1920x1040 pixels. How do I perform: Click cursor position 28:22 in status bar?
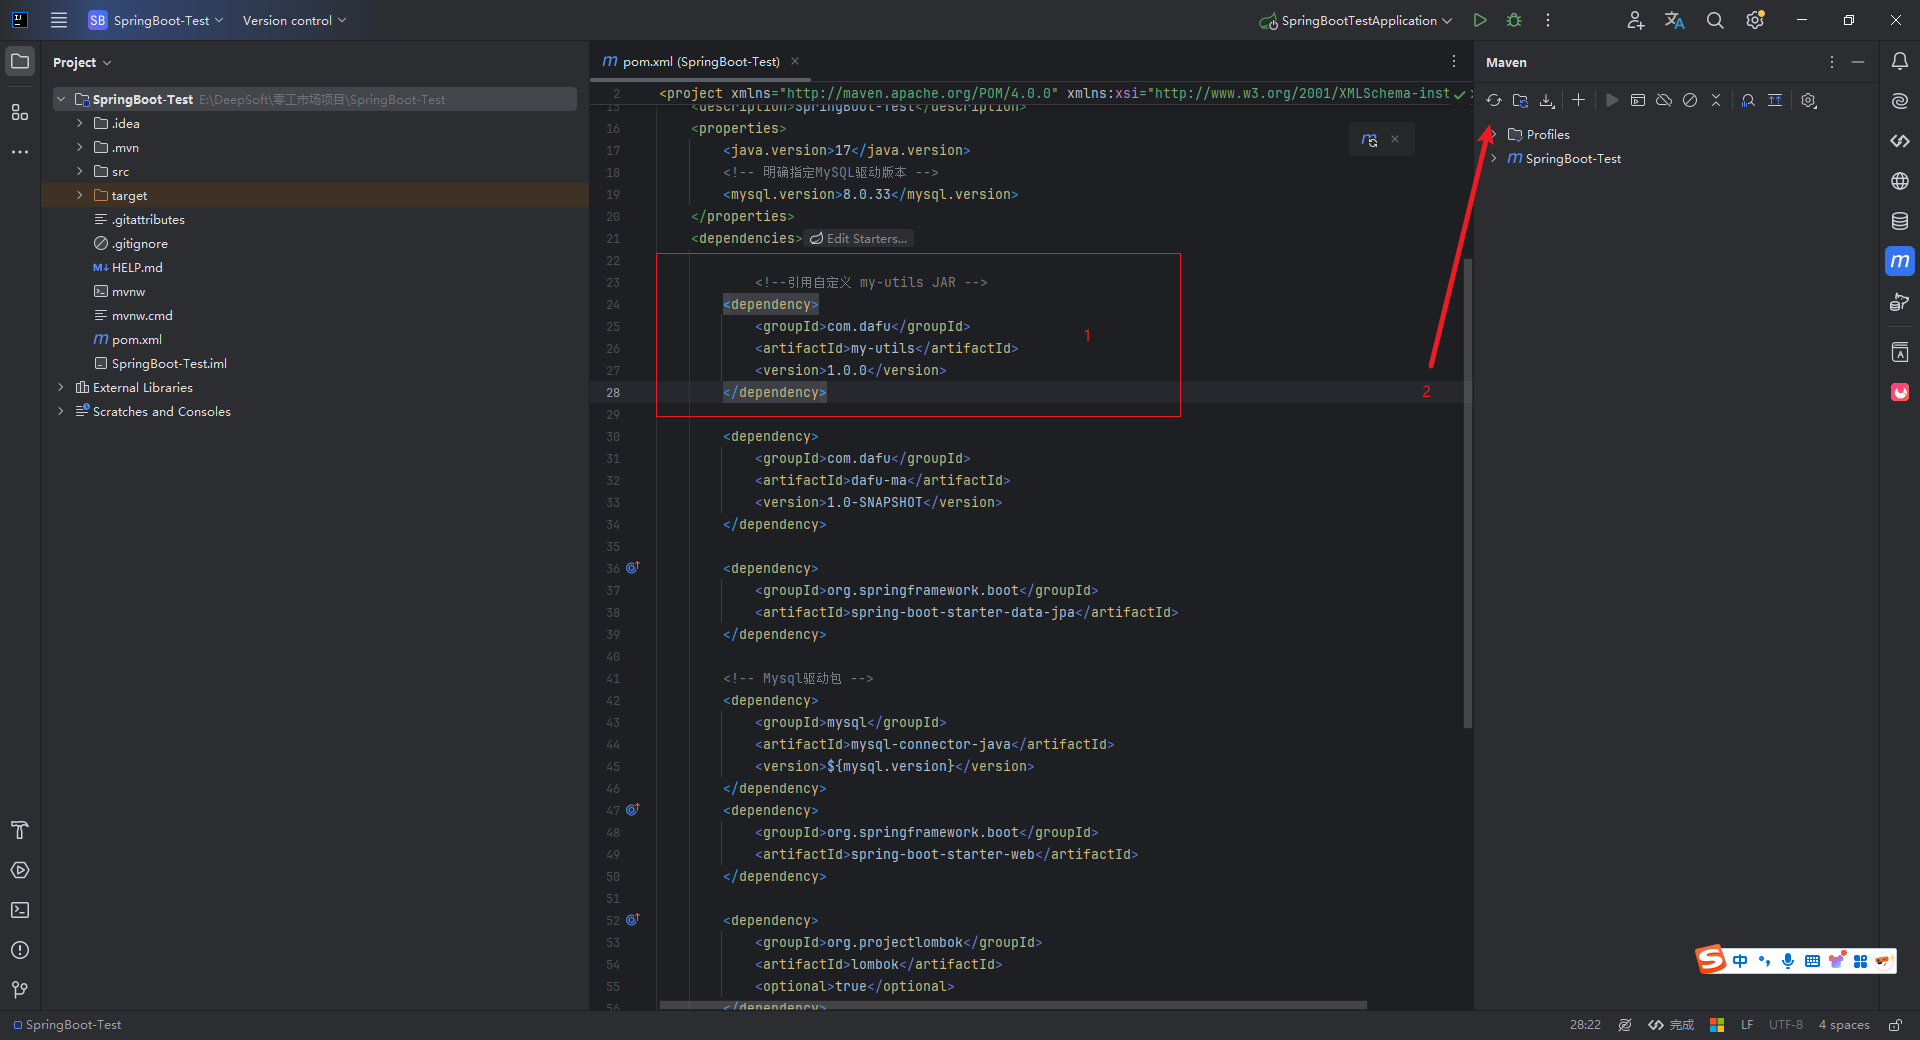[x=1585, y=1025]
